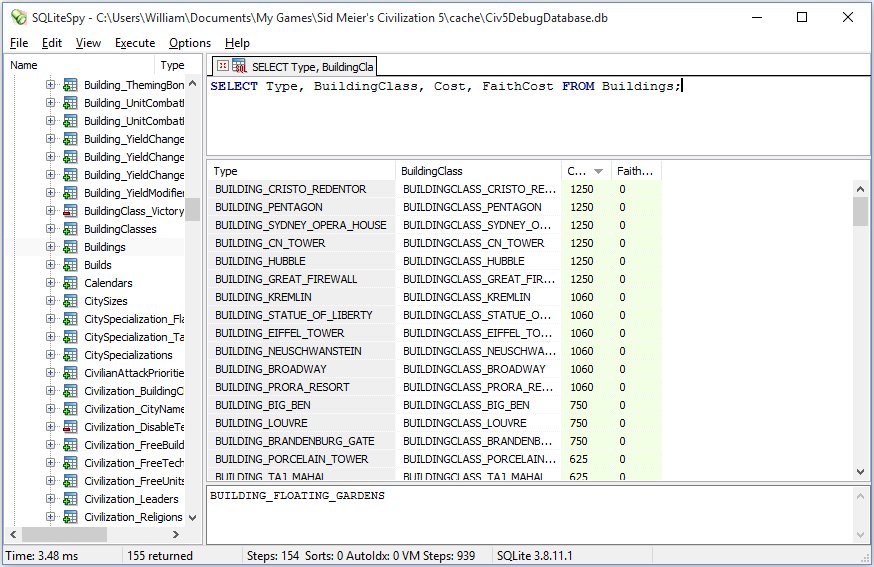The width and height of the screenshot is (874, 567).
Task: Sort results by the BuildingClass column header
Action: click(479, 171)
